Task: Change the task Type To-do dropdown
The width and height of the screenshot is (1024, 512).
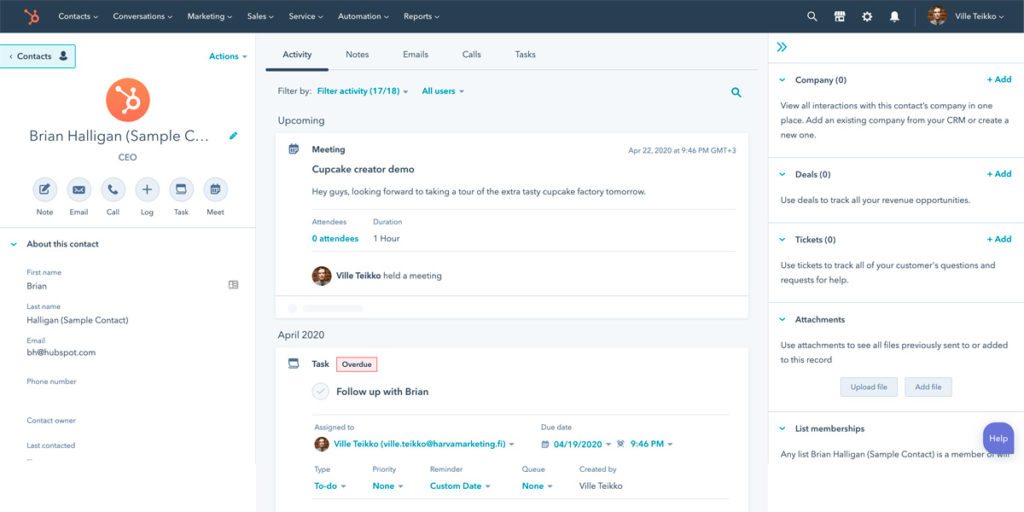Action: click(x=330, y=486)
